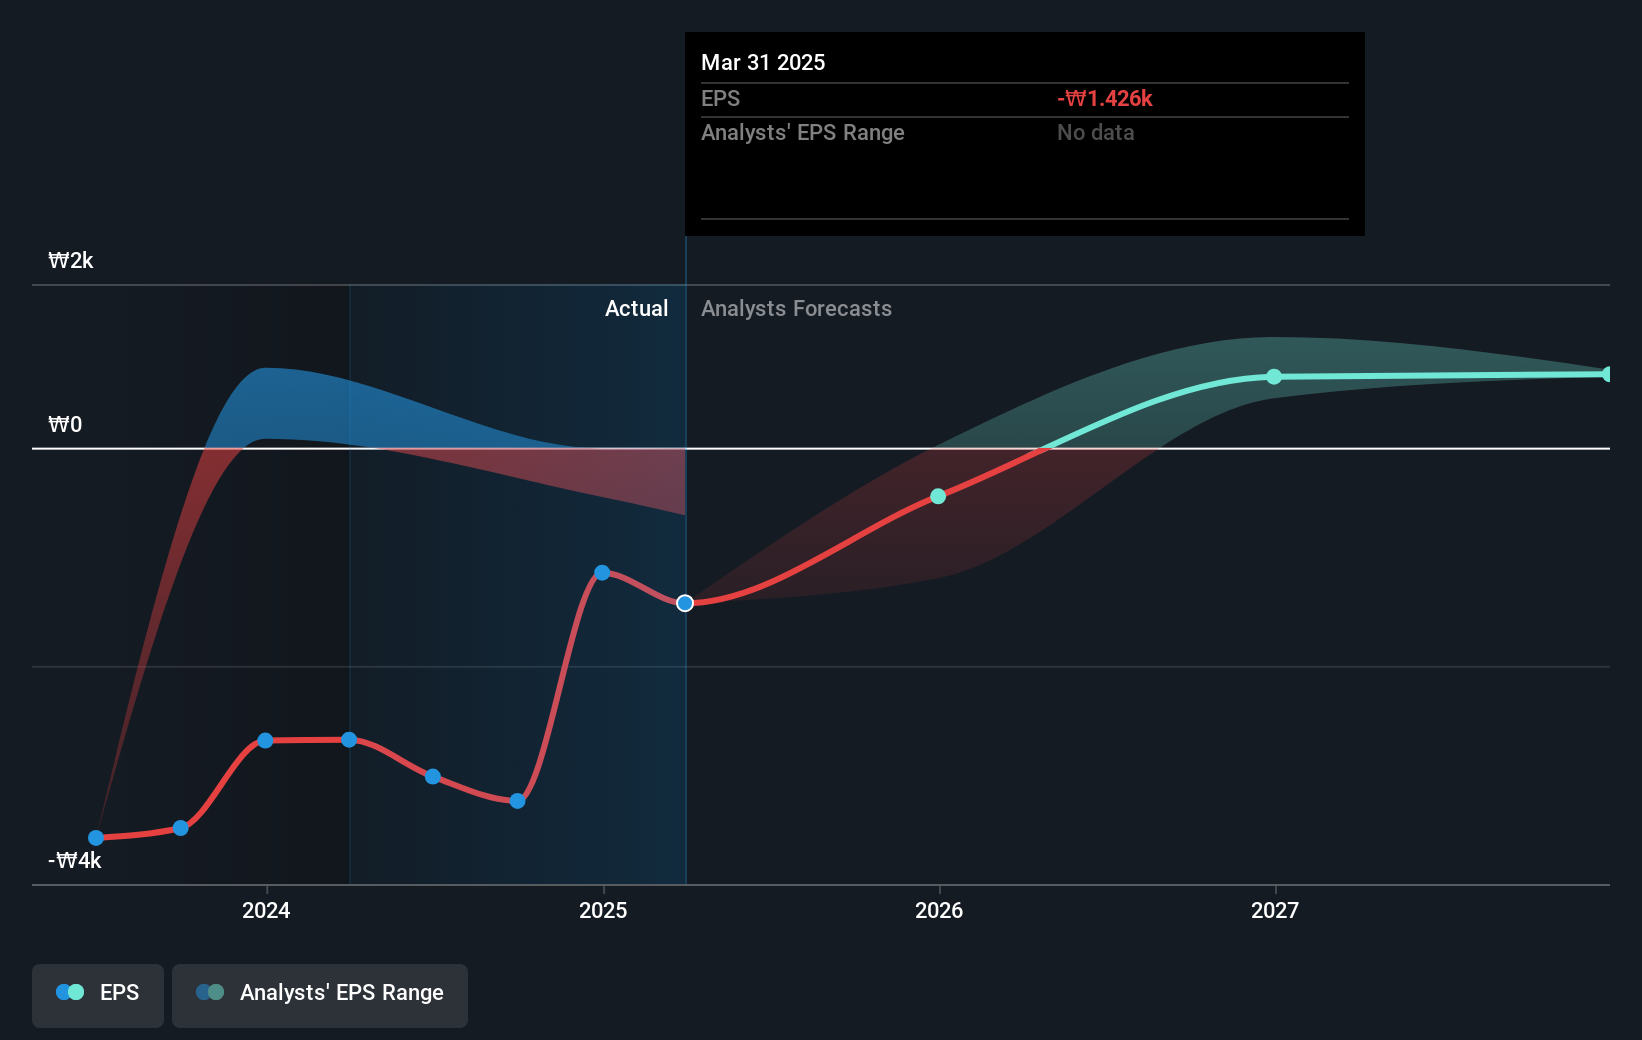Toggle the EPS legend series

tap(98, 994)
